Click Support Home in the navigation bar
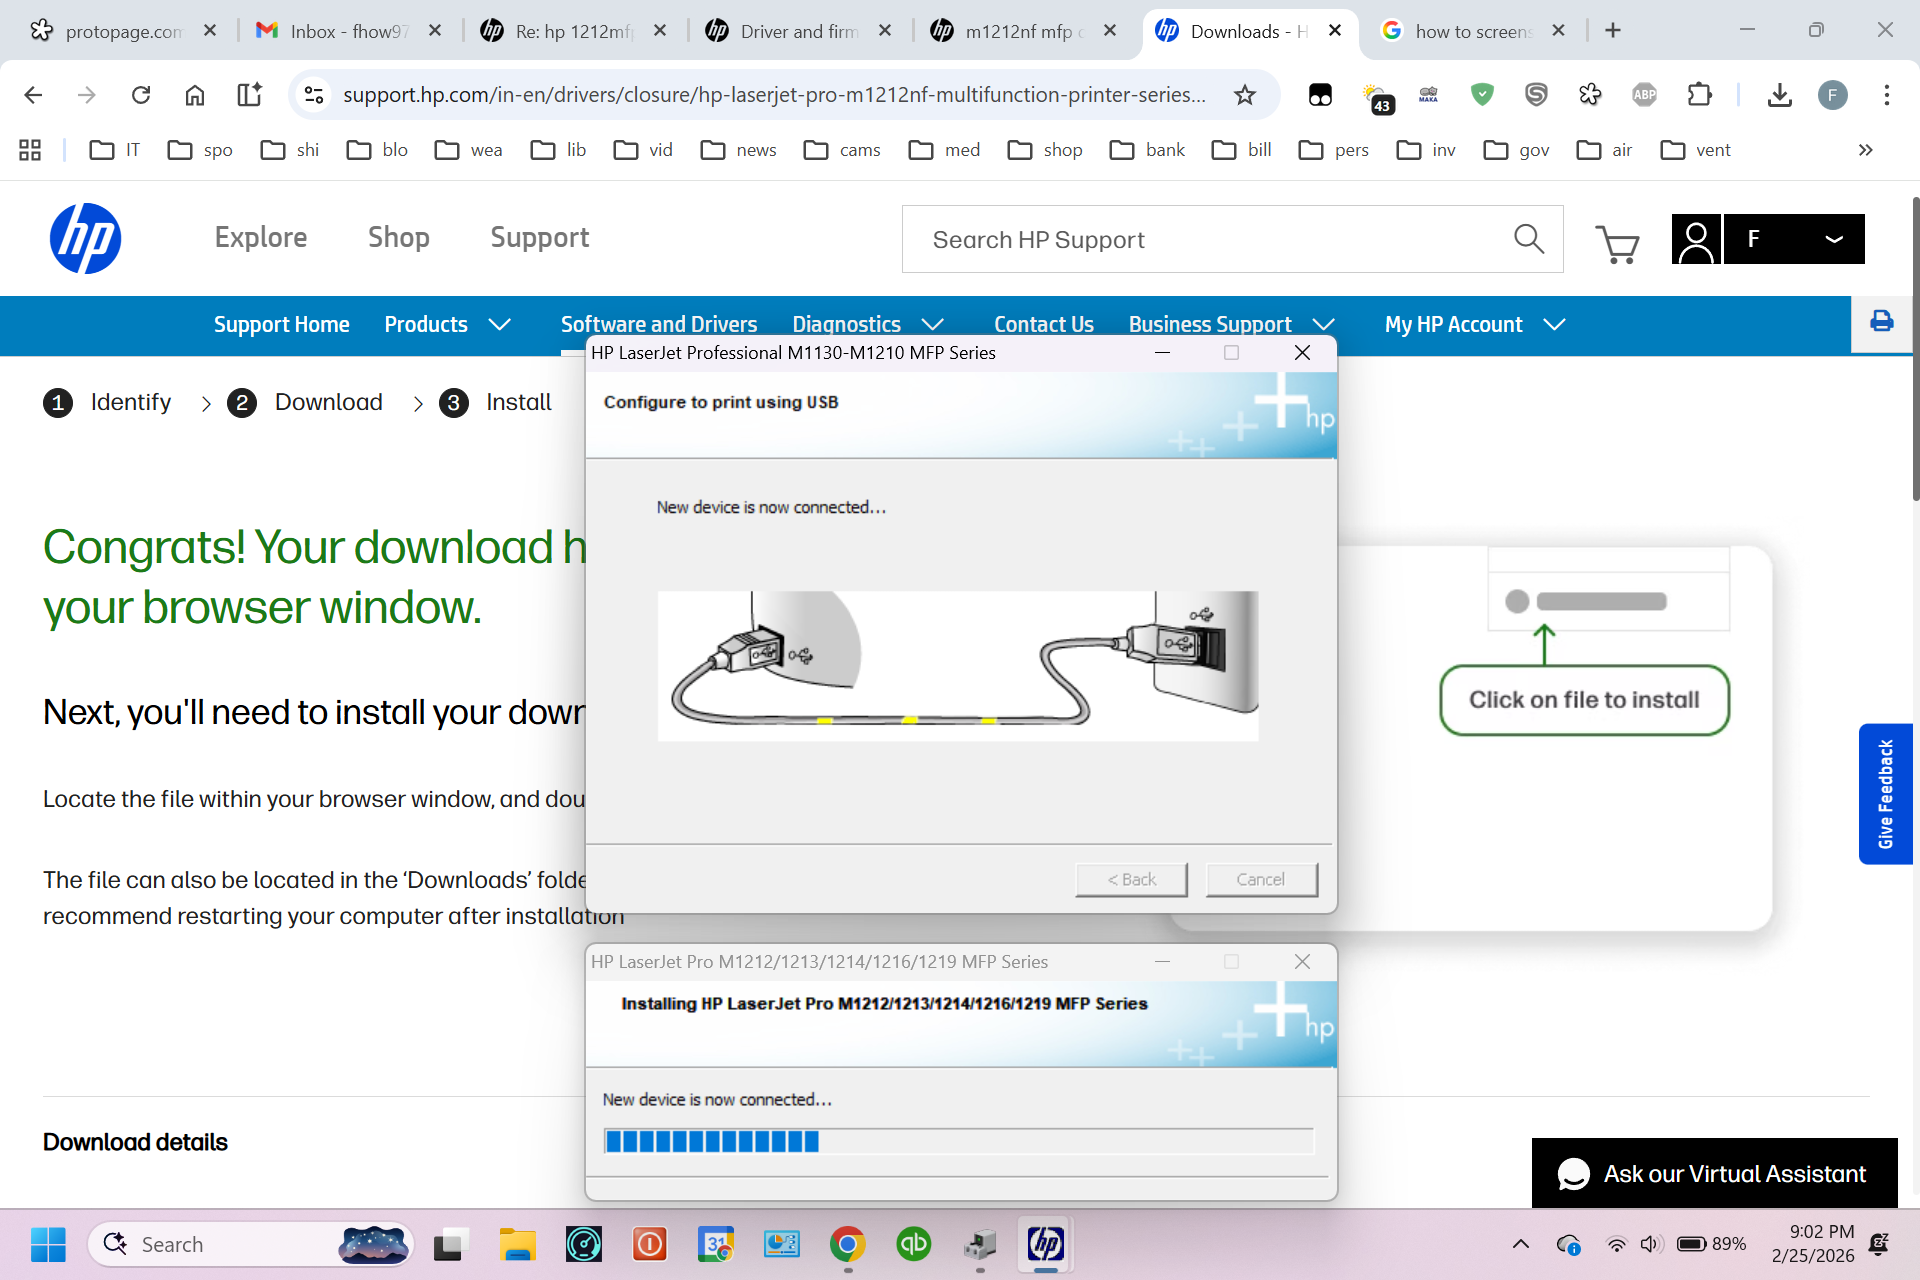This screenshot has width=1920, height=1280. tap(281, 324)
